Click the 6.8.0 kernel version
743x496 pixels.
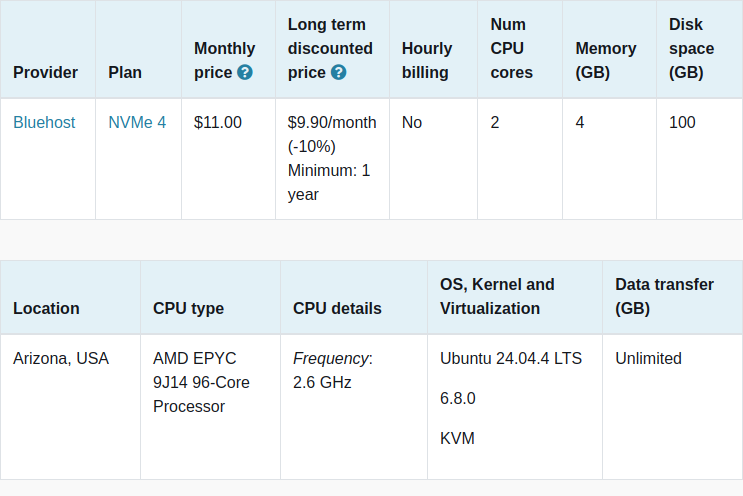coord(458,398)
